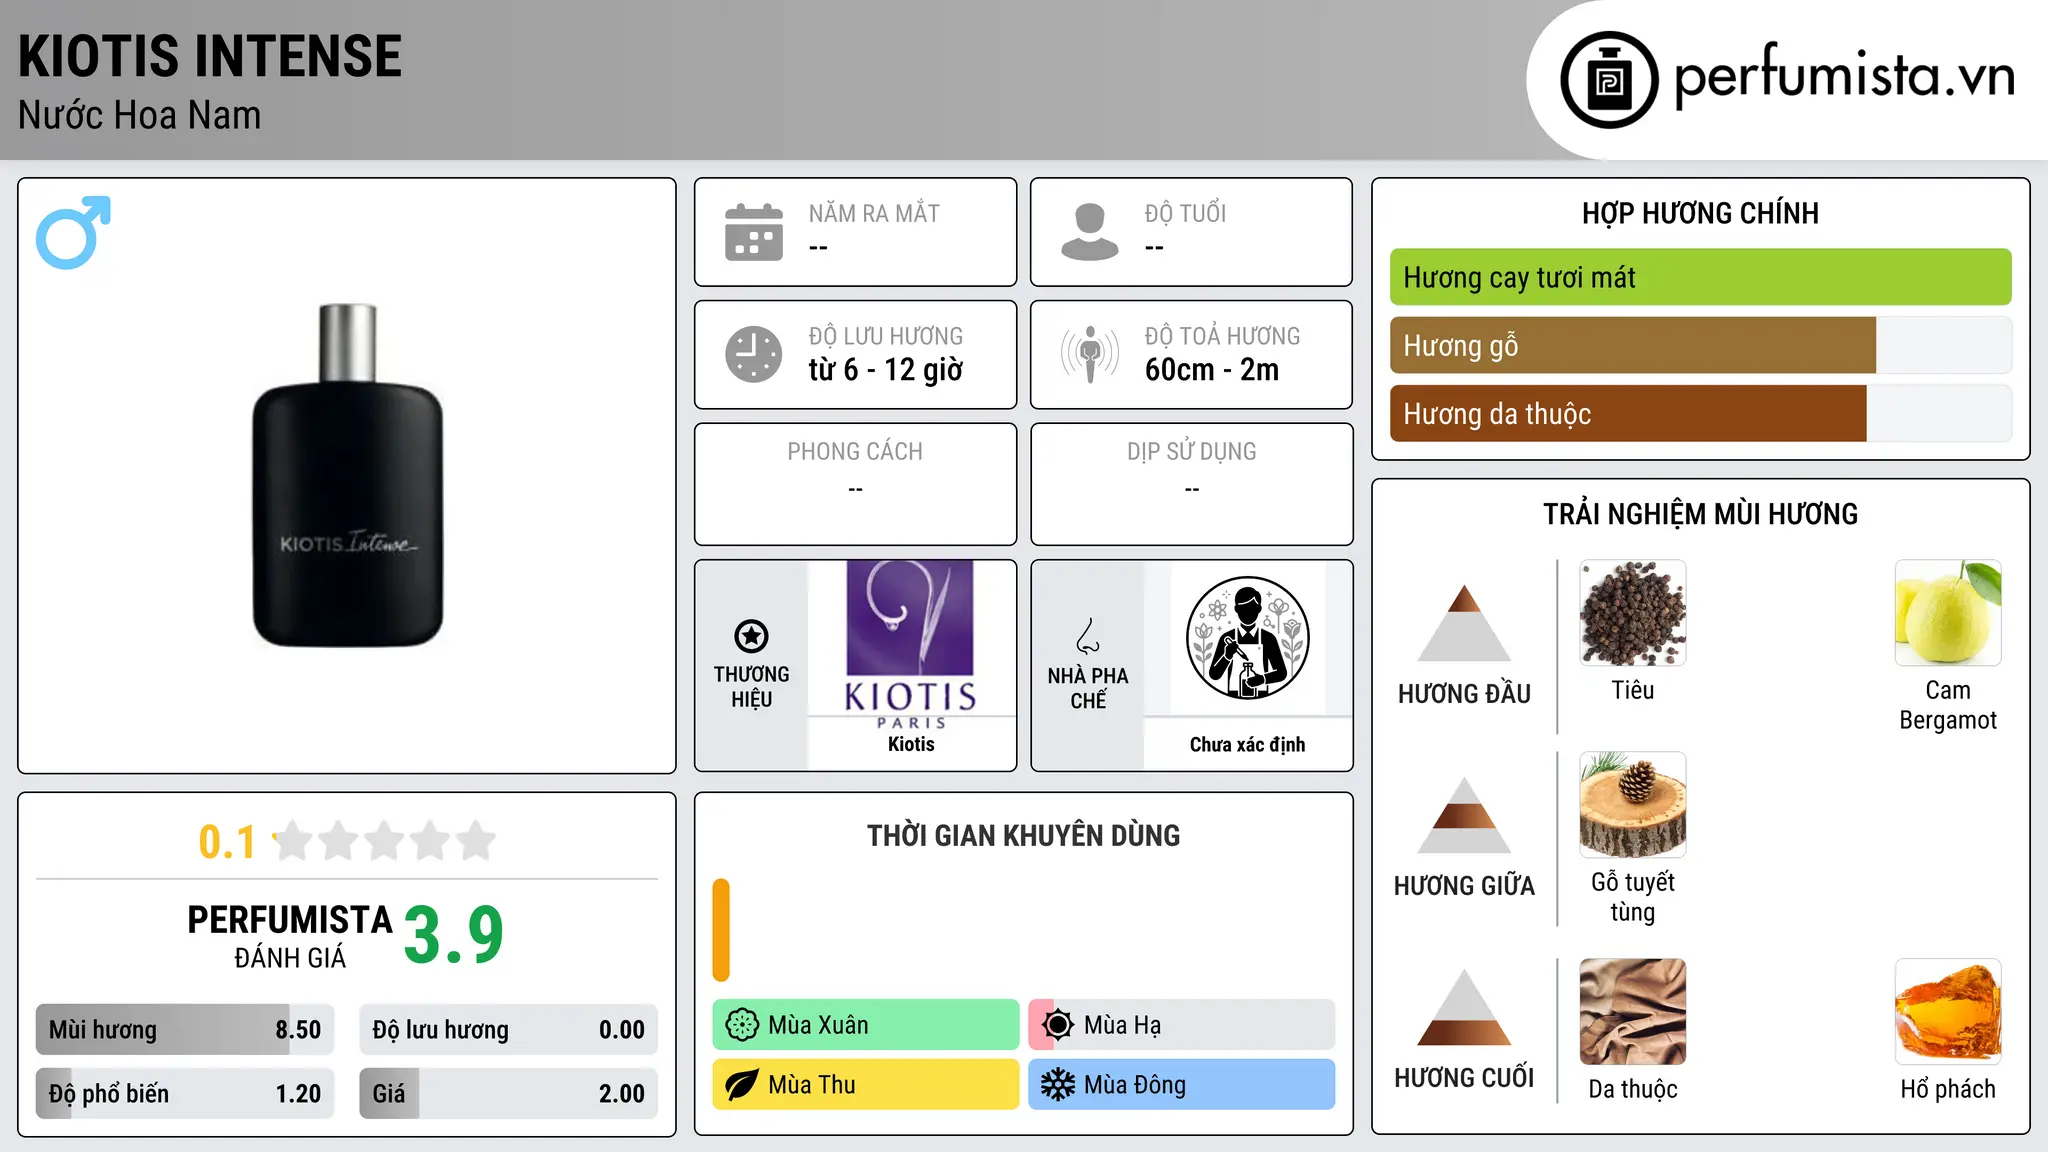Click the KIOTIS INTENSE title

tap(210, 56)
